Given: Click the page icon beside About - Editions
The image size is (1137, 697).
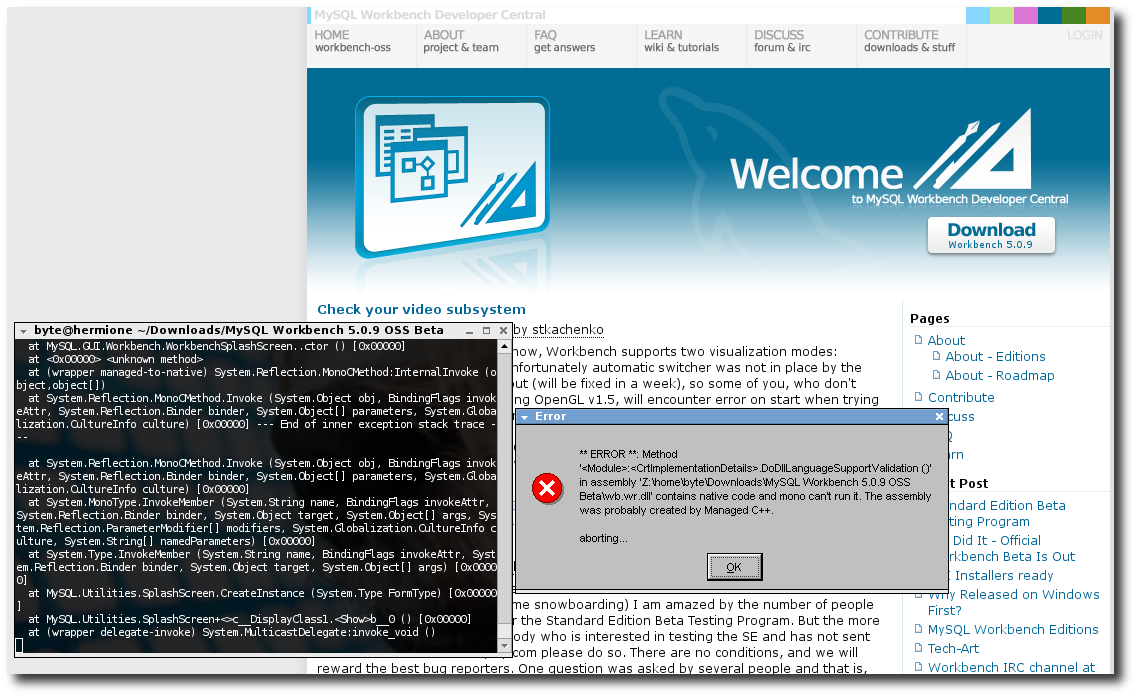Looking at the screenshot, I should [x=936, y=356].
